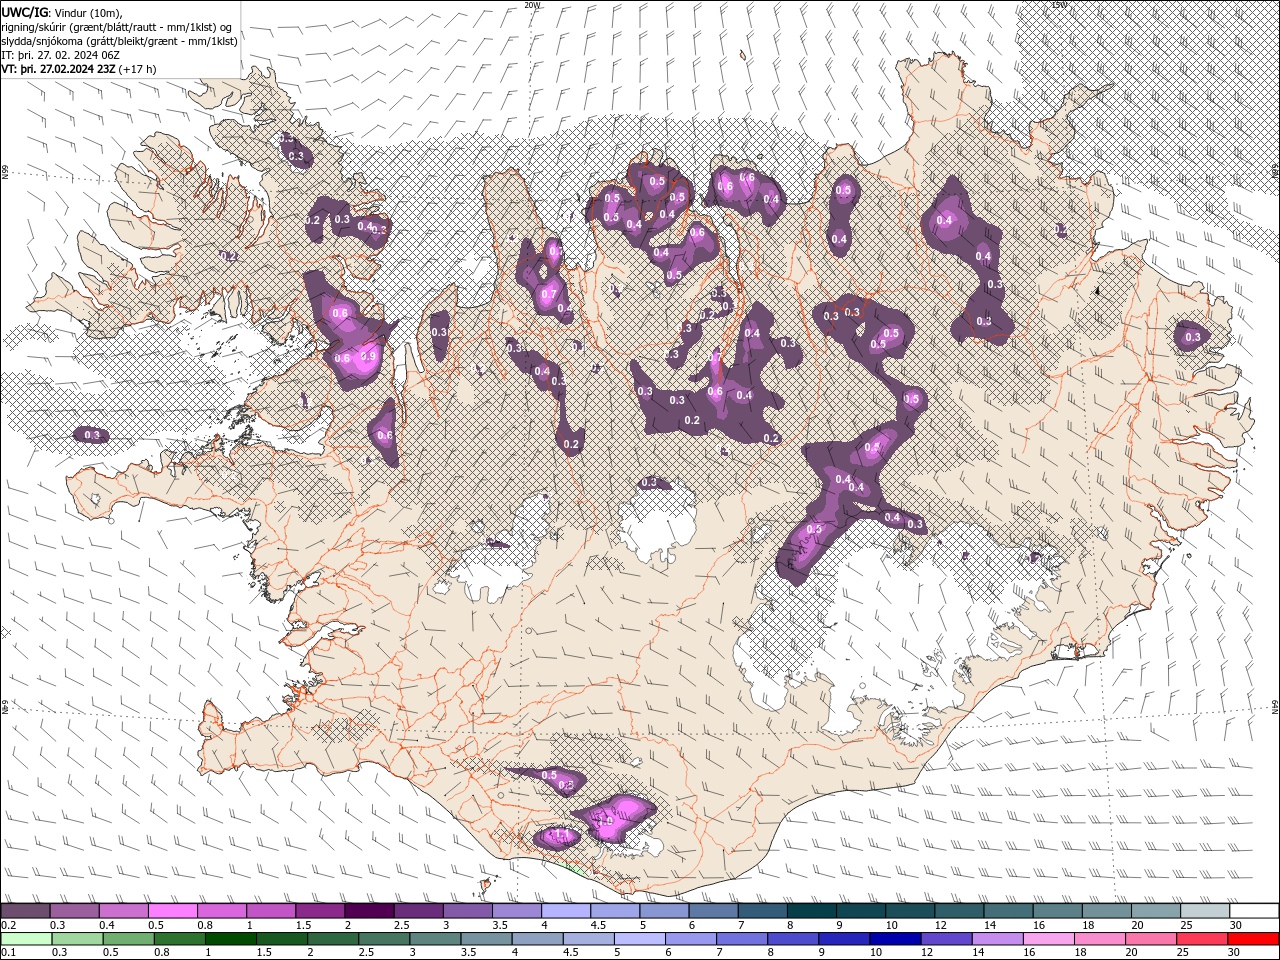Image resolution: width=1280 pixels, height=960 pixels.
Task: Click the '0.4' label in the snow legend
Action: point(106,925)
